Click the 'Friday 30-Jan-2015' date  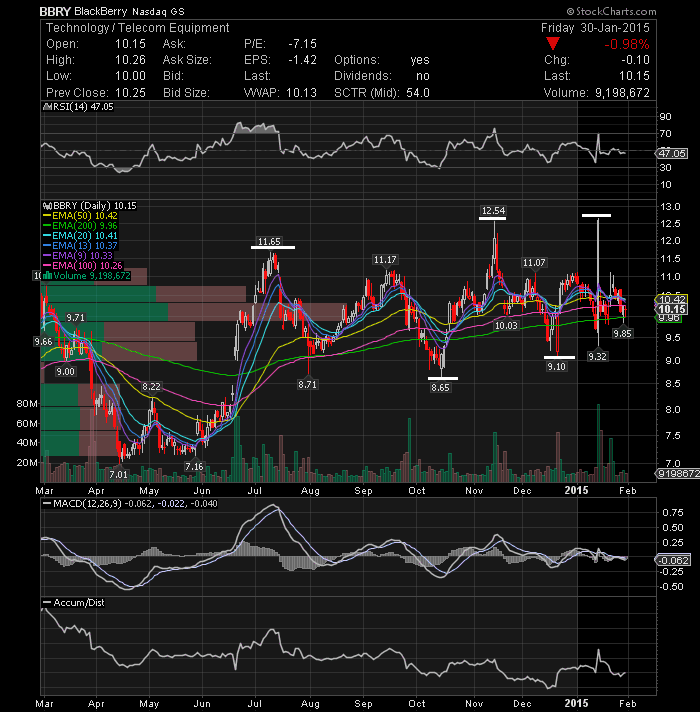[x=595, y=28]
